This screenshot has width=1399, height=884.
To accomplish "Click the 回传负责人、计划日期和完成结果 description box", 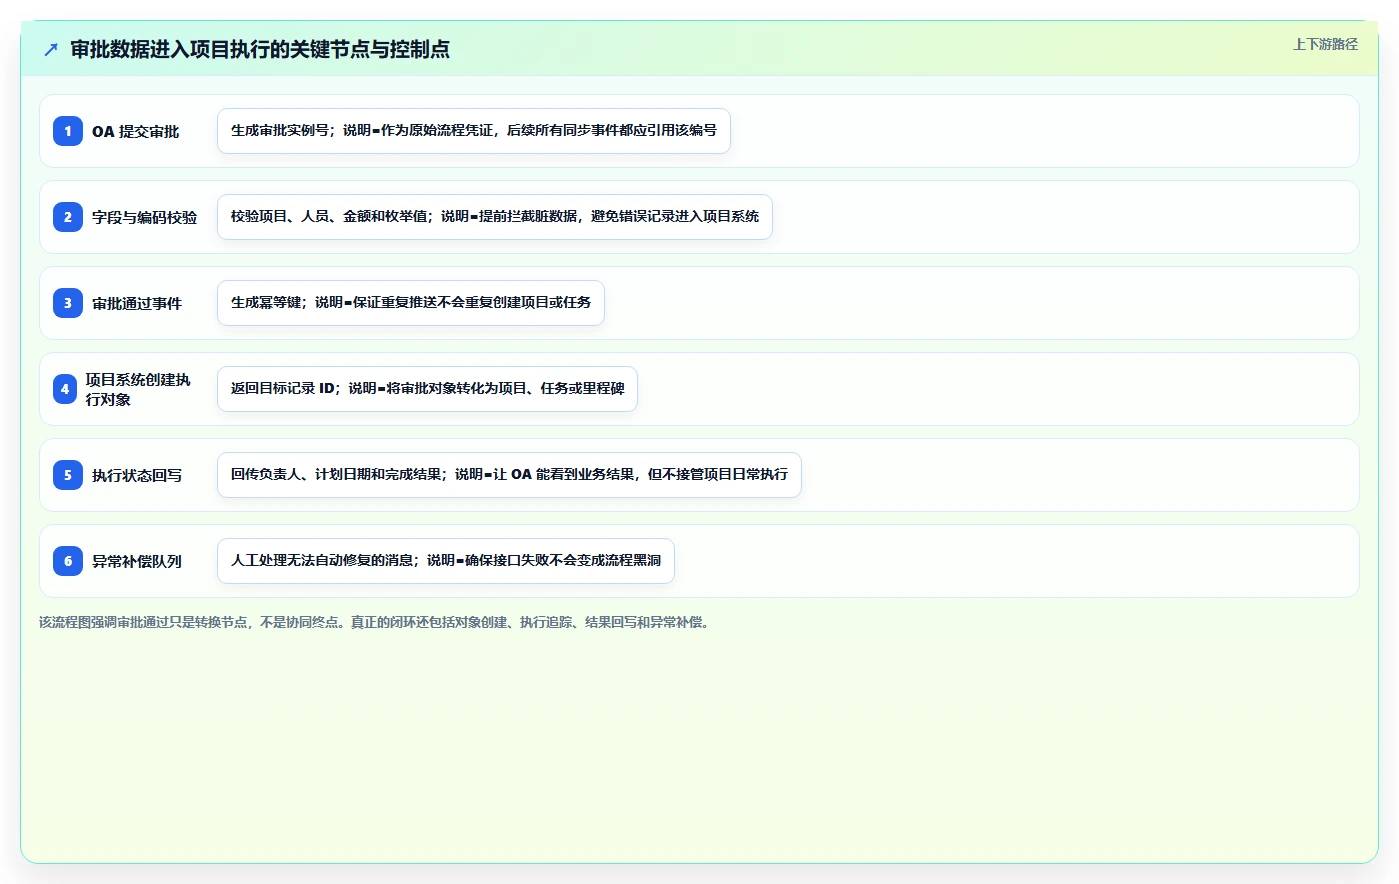I will click(509, 475).
